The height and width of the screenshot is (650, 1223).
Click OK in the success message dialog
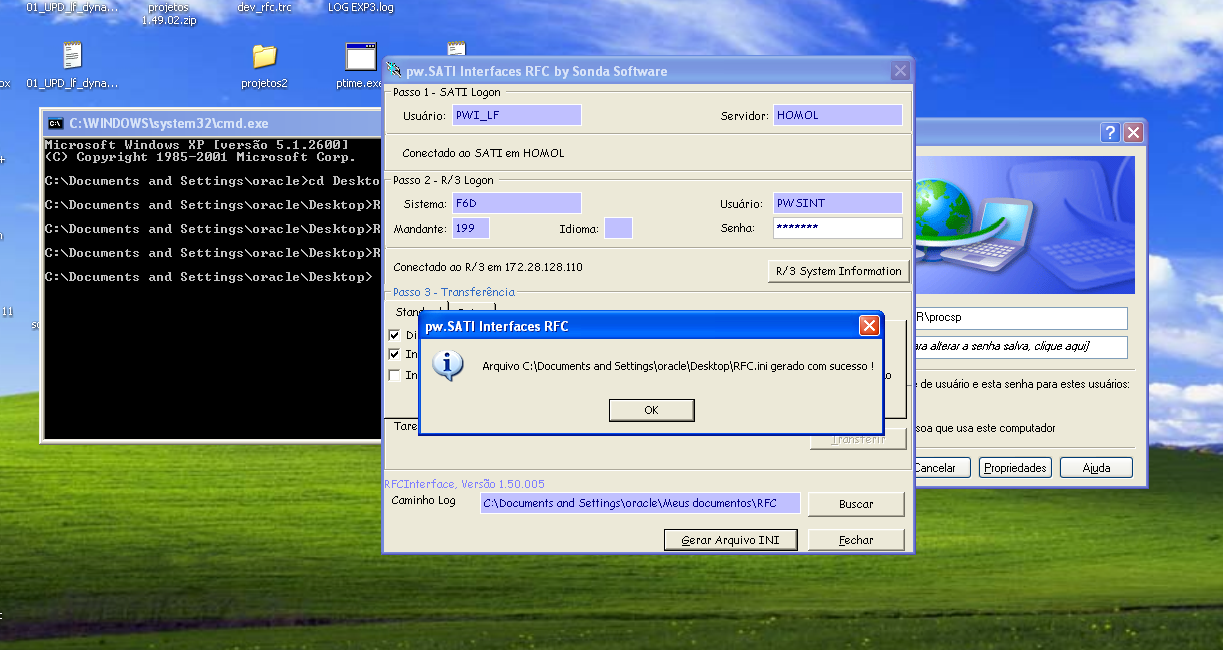coord(651,410)
